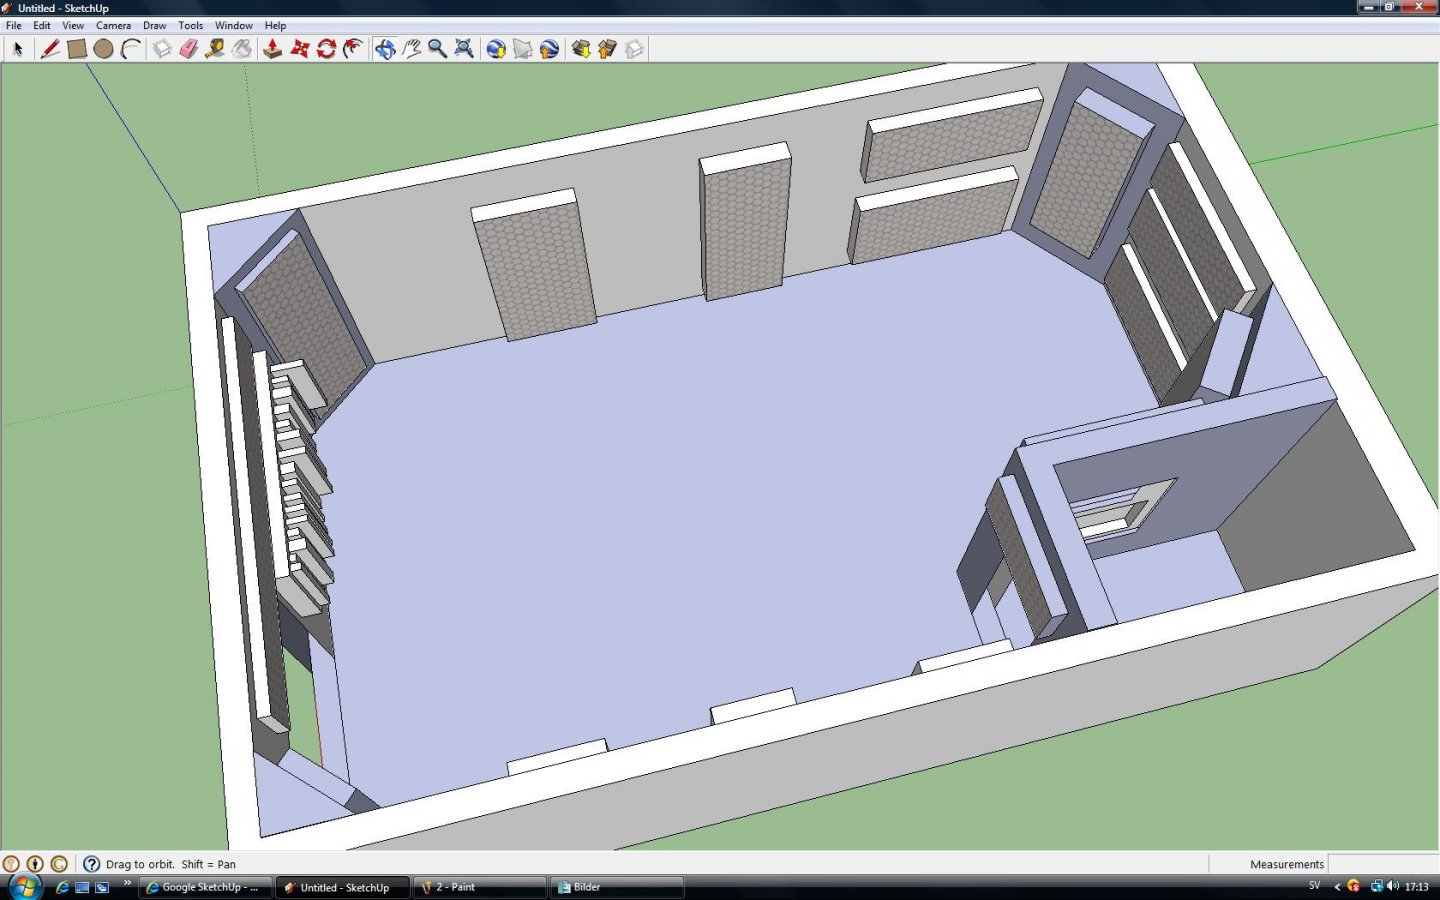This screenshot has width=1440, height=900.
Task: Click the security alert tray icon
Action: coord(1354,886)
